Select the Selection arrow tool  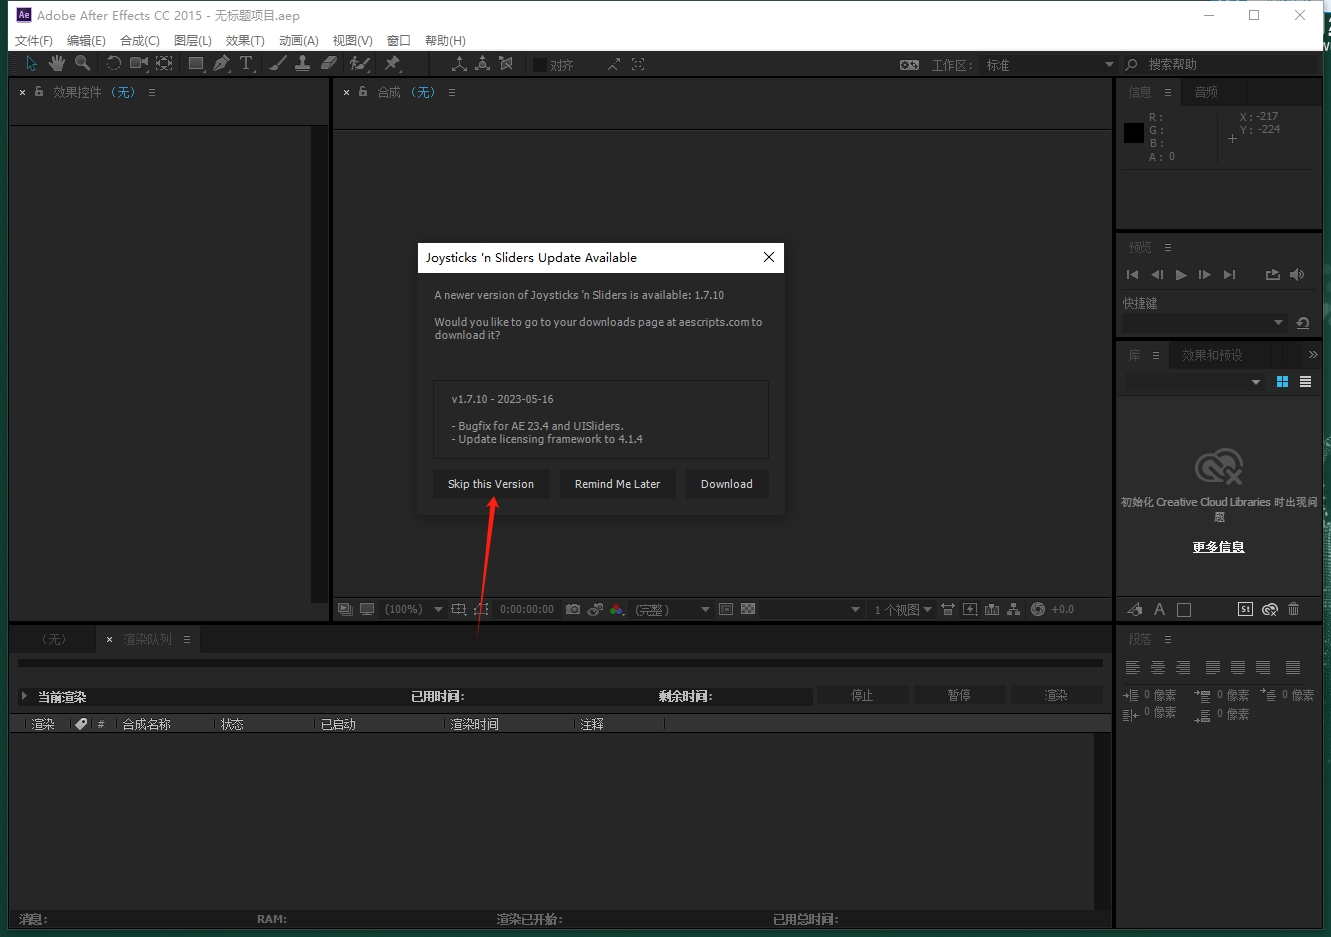click(x=31, y=63)
